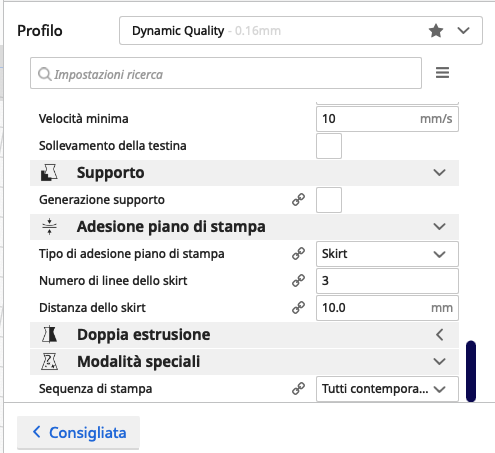Click the Adesione piano di stampa icon
The height and width of the screenshot is (453, 495).
[x=49, y=227]
